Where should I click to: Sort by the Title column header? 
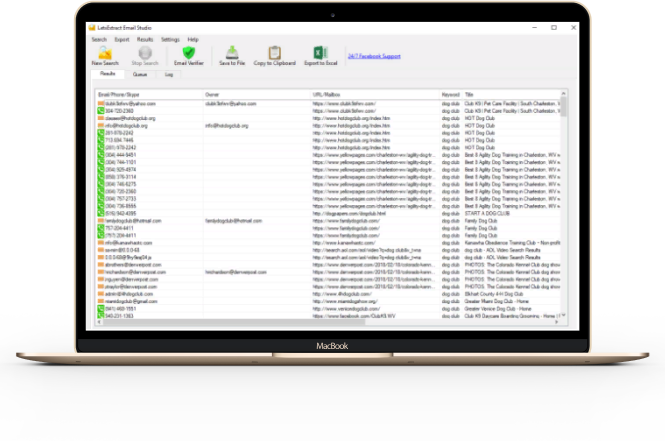[511, 95]
